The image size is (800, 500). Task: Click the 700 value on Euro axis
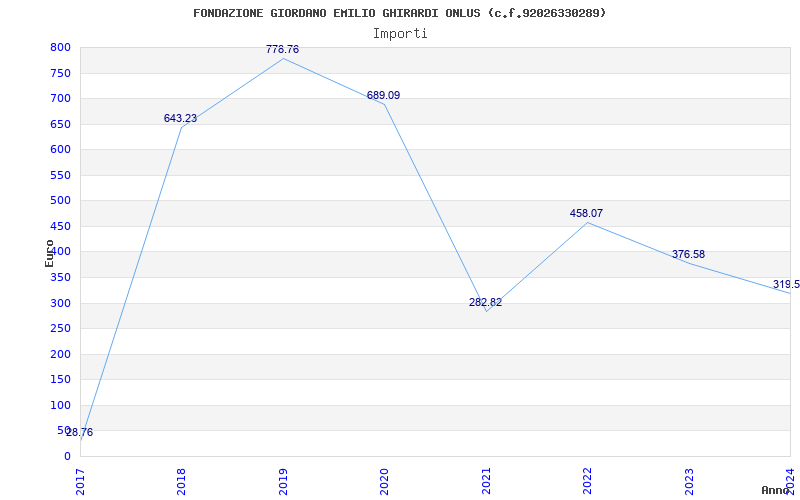click(x=60, y=98)
